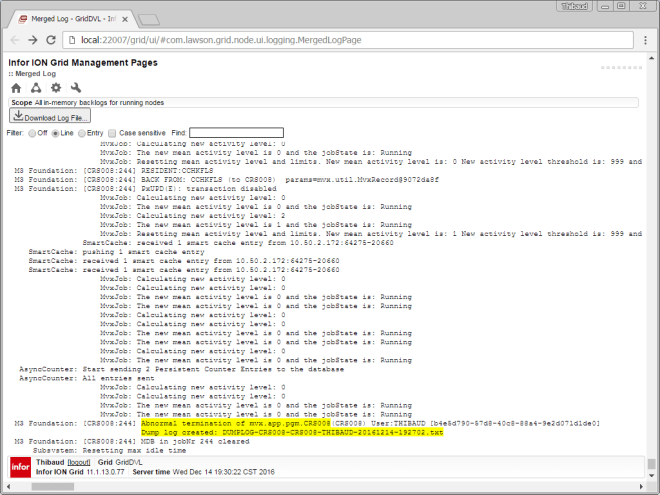660x495 pixels.
Task: Click the browser forward arrow
Action: click(33, 39)
